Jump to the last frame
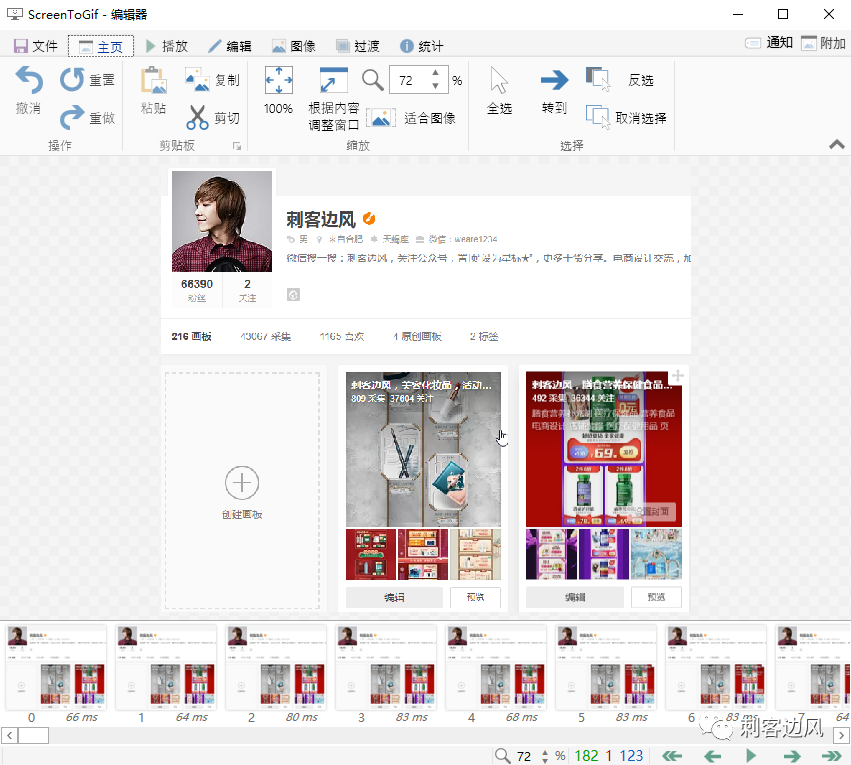851x765 pixels. (831, 756)
